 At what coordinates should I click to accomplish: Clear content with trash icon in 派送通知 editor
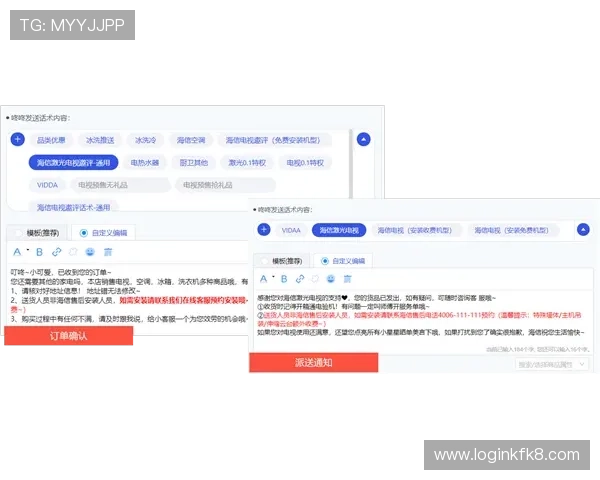pyautogui.click(x=347, y=279)
